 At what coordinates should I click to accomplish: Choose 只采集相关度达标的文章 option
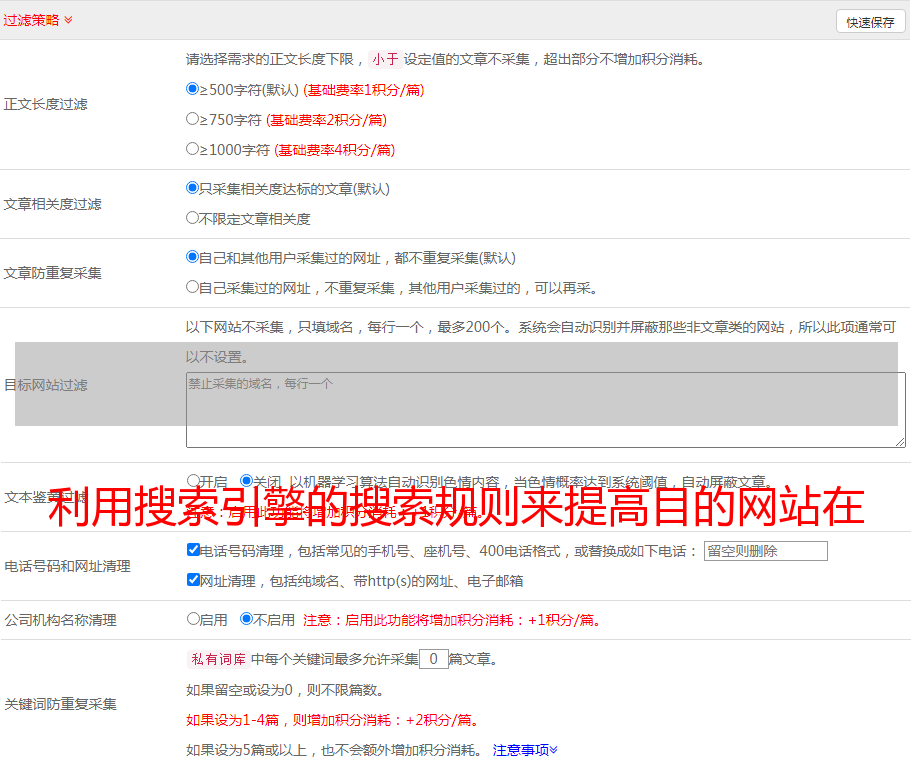pos(193,188)
